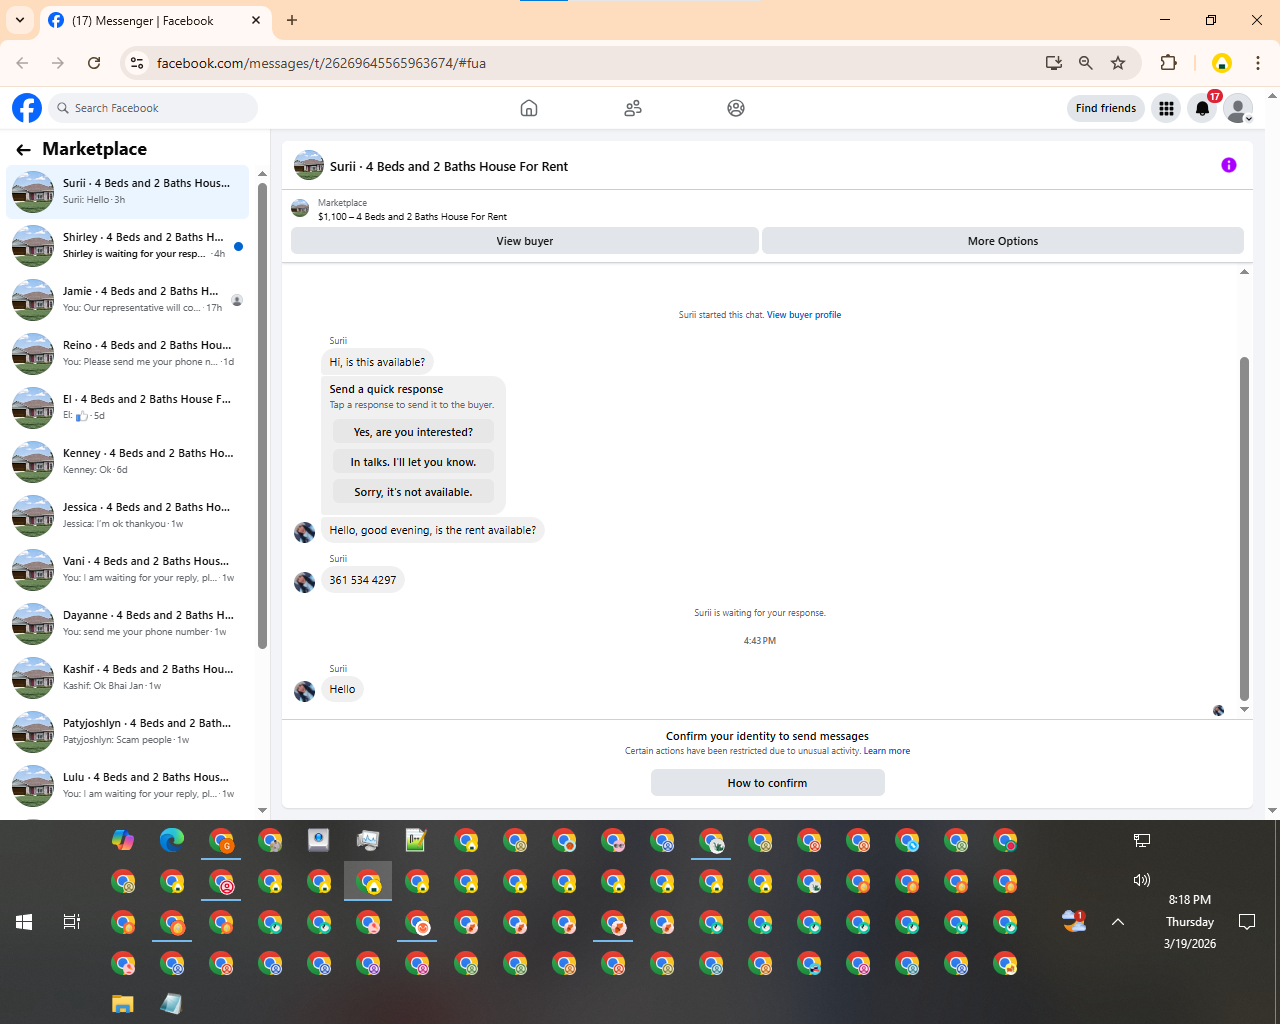Open the Chrome extensions puzzle icon

coord(1168,63)
